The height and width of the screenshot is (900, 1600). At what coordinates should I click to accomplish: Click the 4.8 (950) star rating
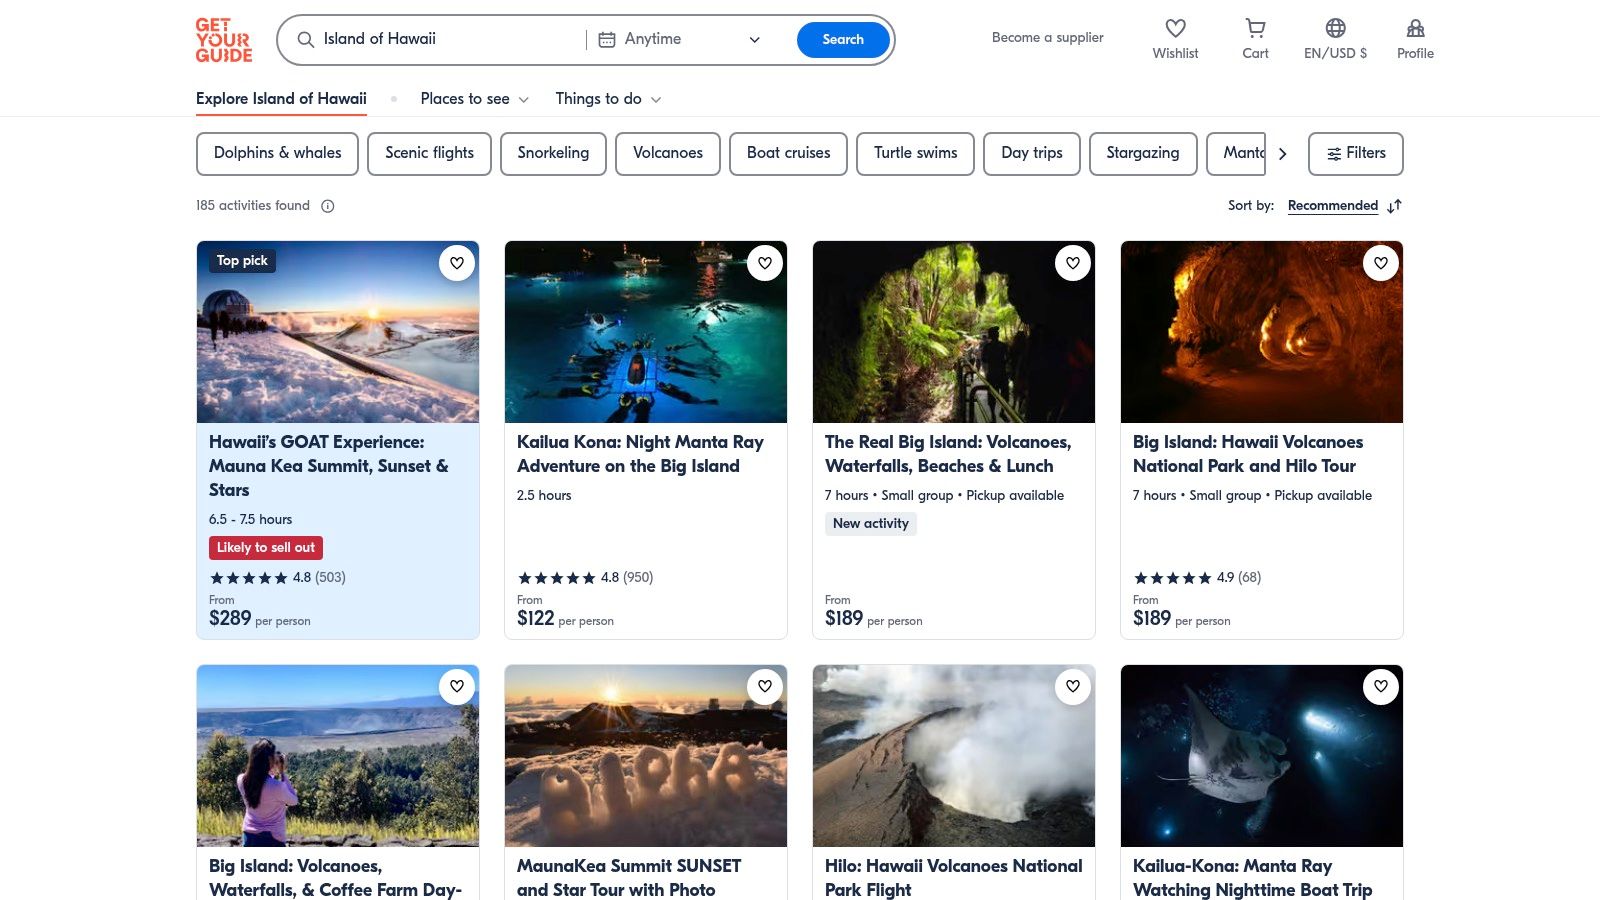585,578
